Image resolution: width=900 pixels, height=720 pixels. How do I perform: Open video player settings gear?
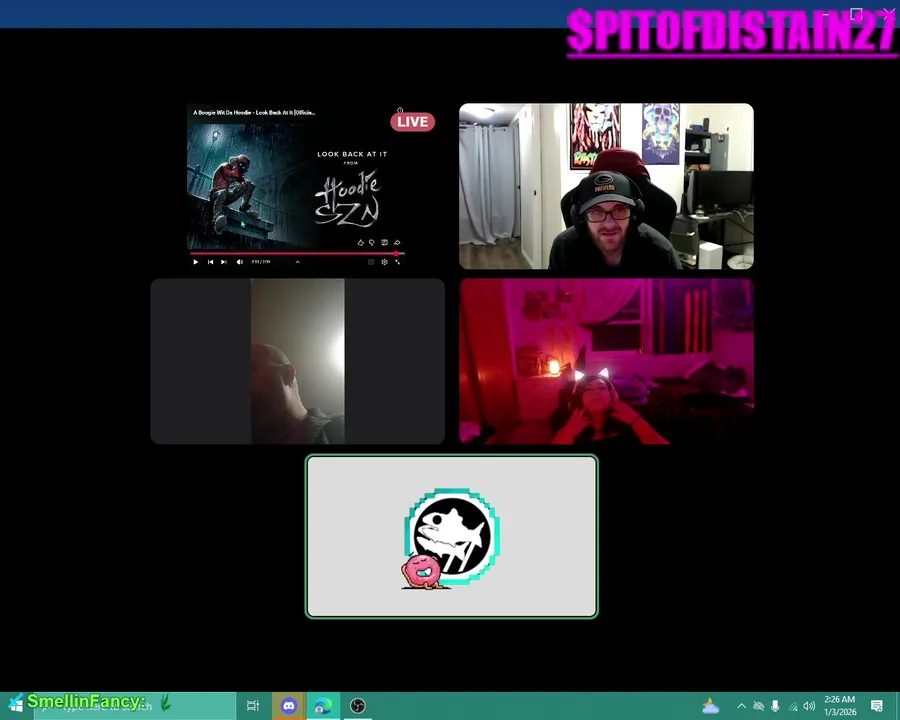385,262
